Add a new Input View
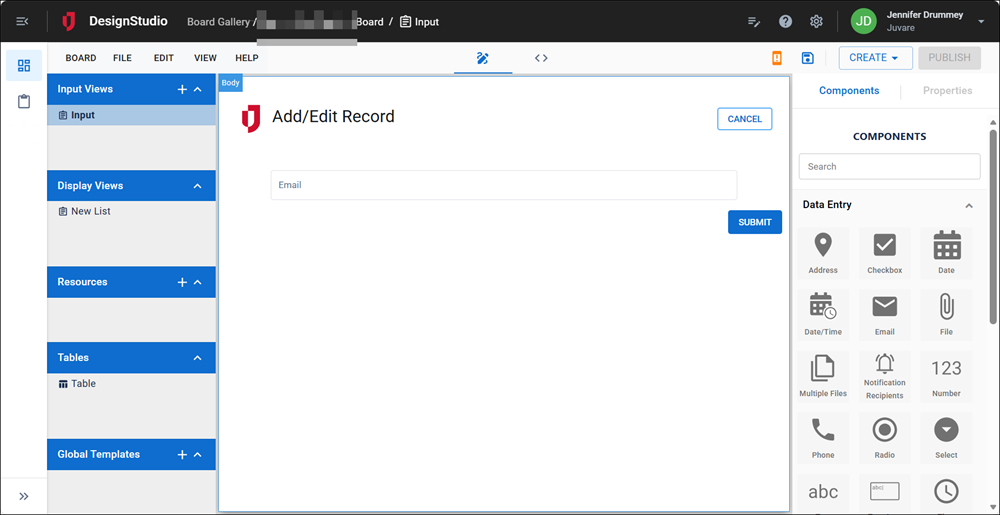The height and width of the screenshot is (515, 1000). 182,90
